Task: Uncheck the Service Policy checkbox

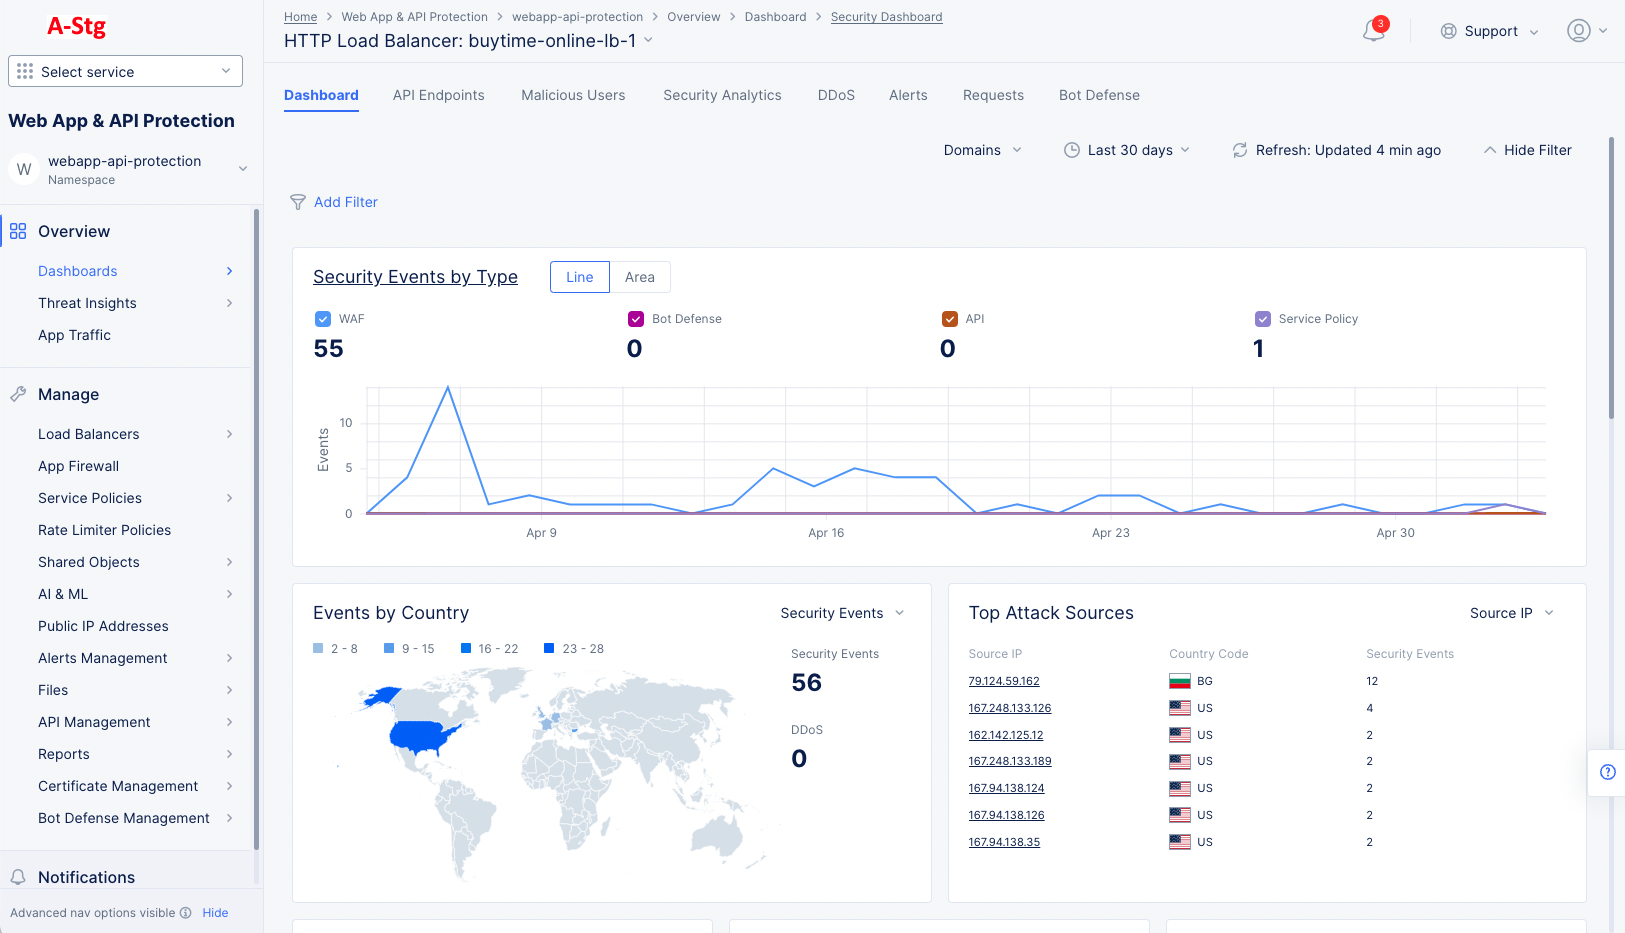Action: point(1262,318)
